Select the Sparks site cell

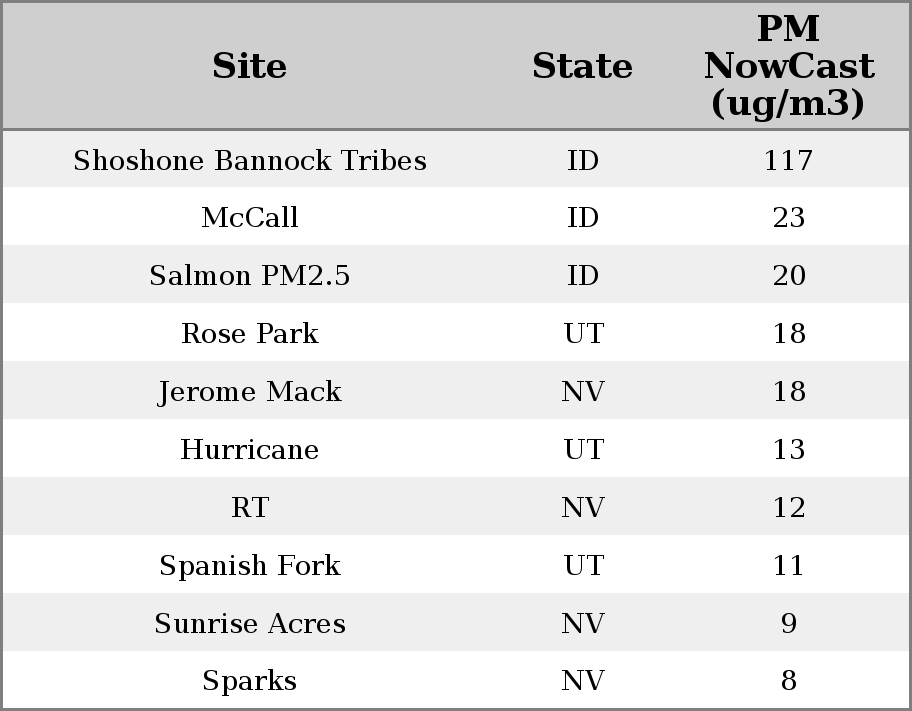[x=249, y=681]
